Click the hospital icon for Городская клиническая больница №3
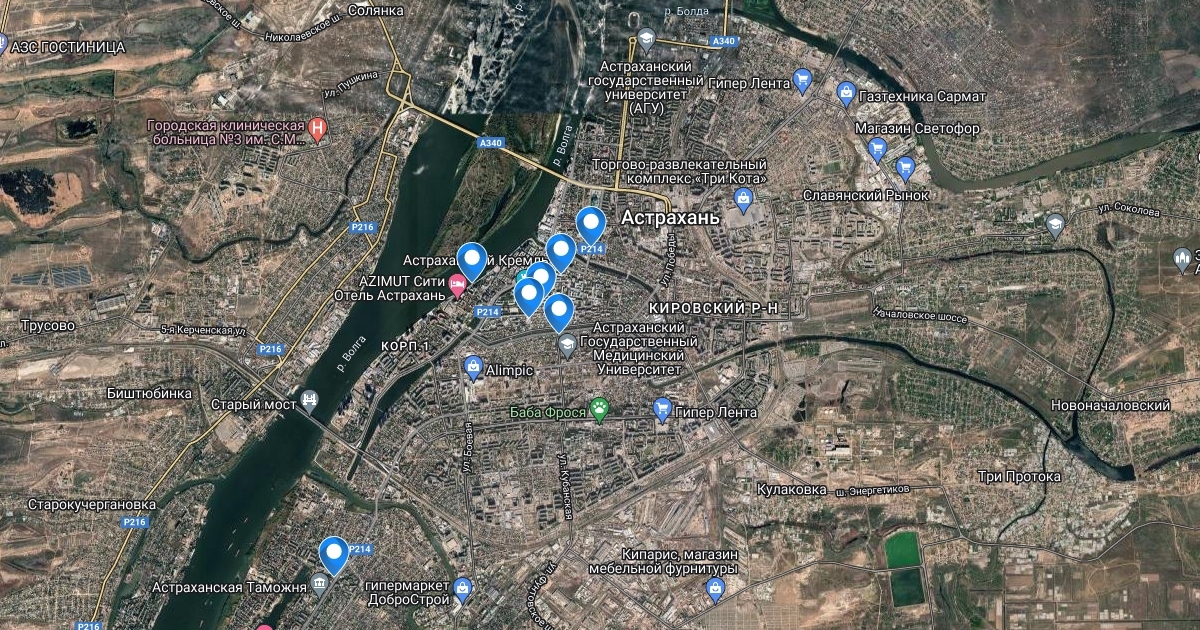Viewport: 1200px width, 630px height. [318, 127]
